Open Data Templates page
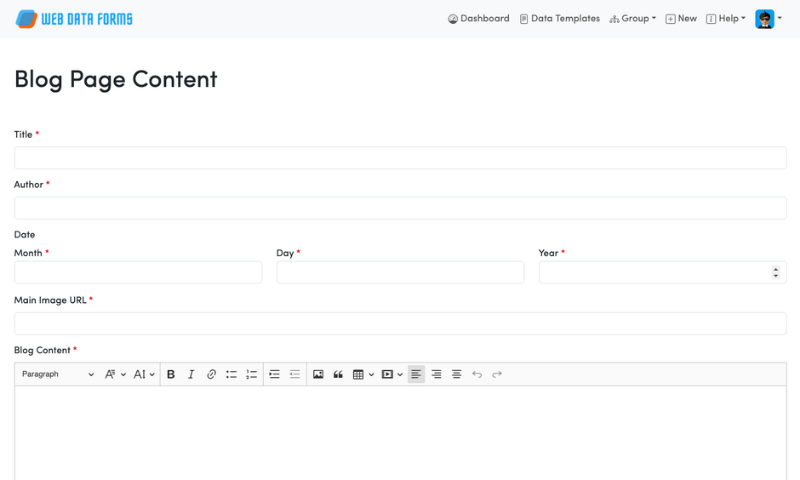 pyautogui.click(x=559, y=18)
